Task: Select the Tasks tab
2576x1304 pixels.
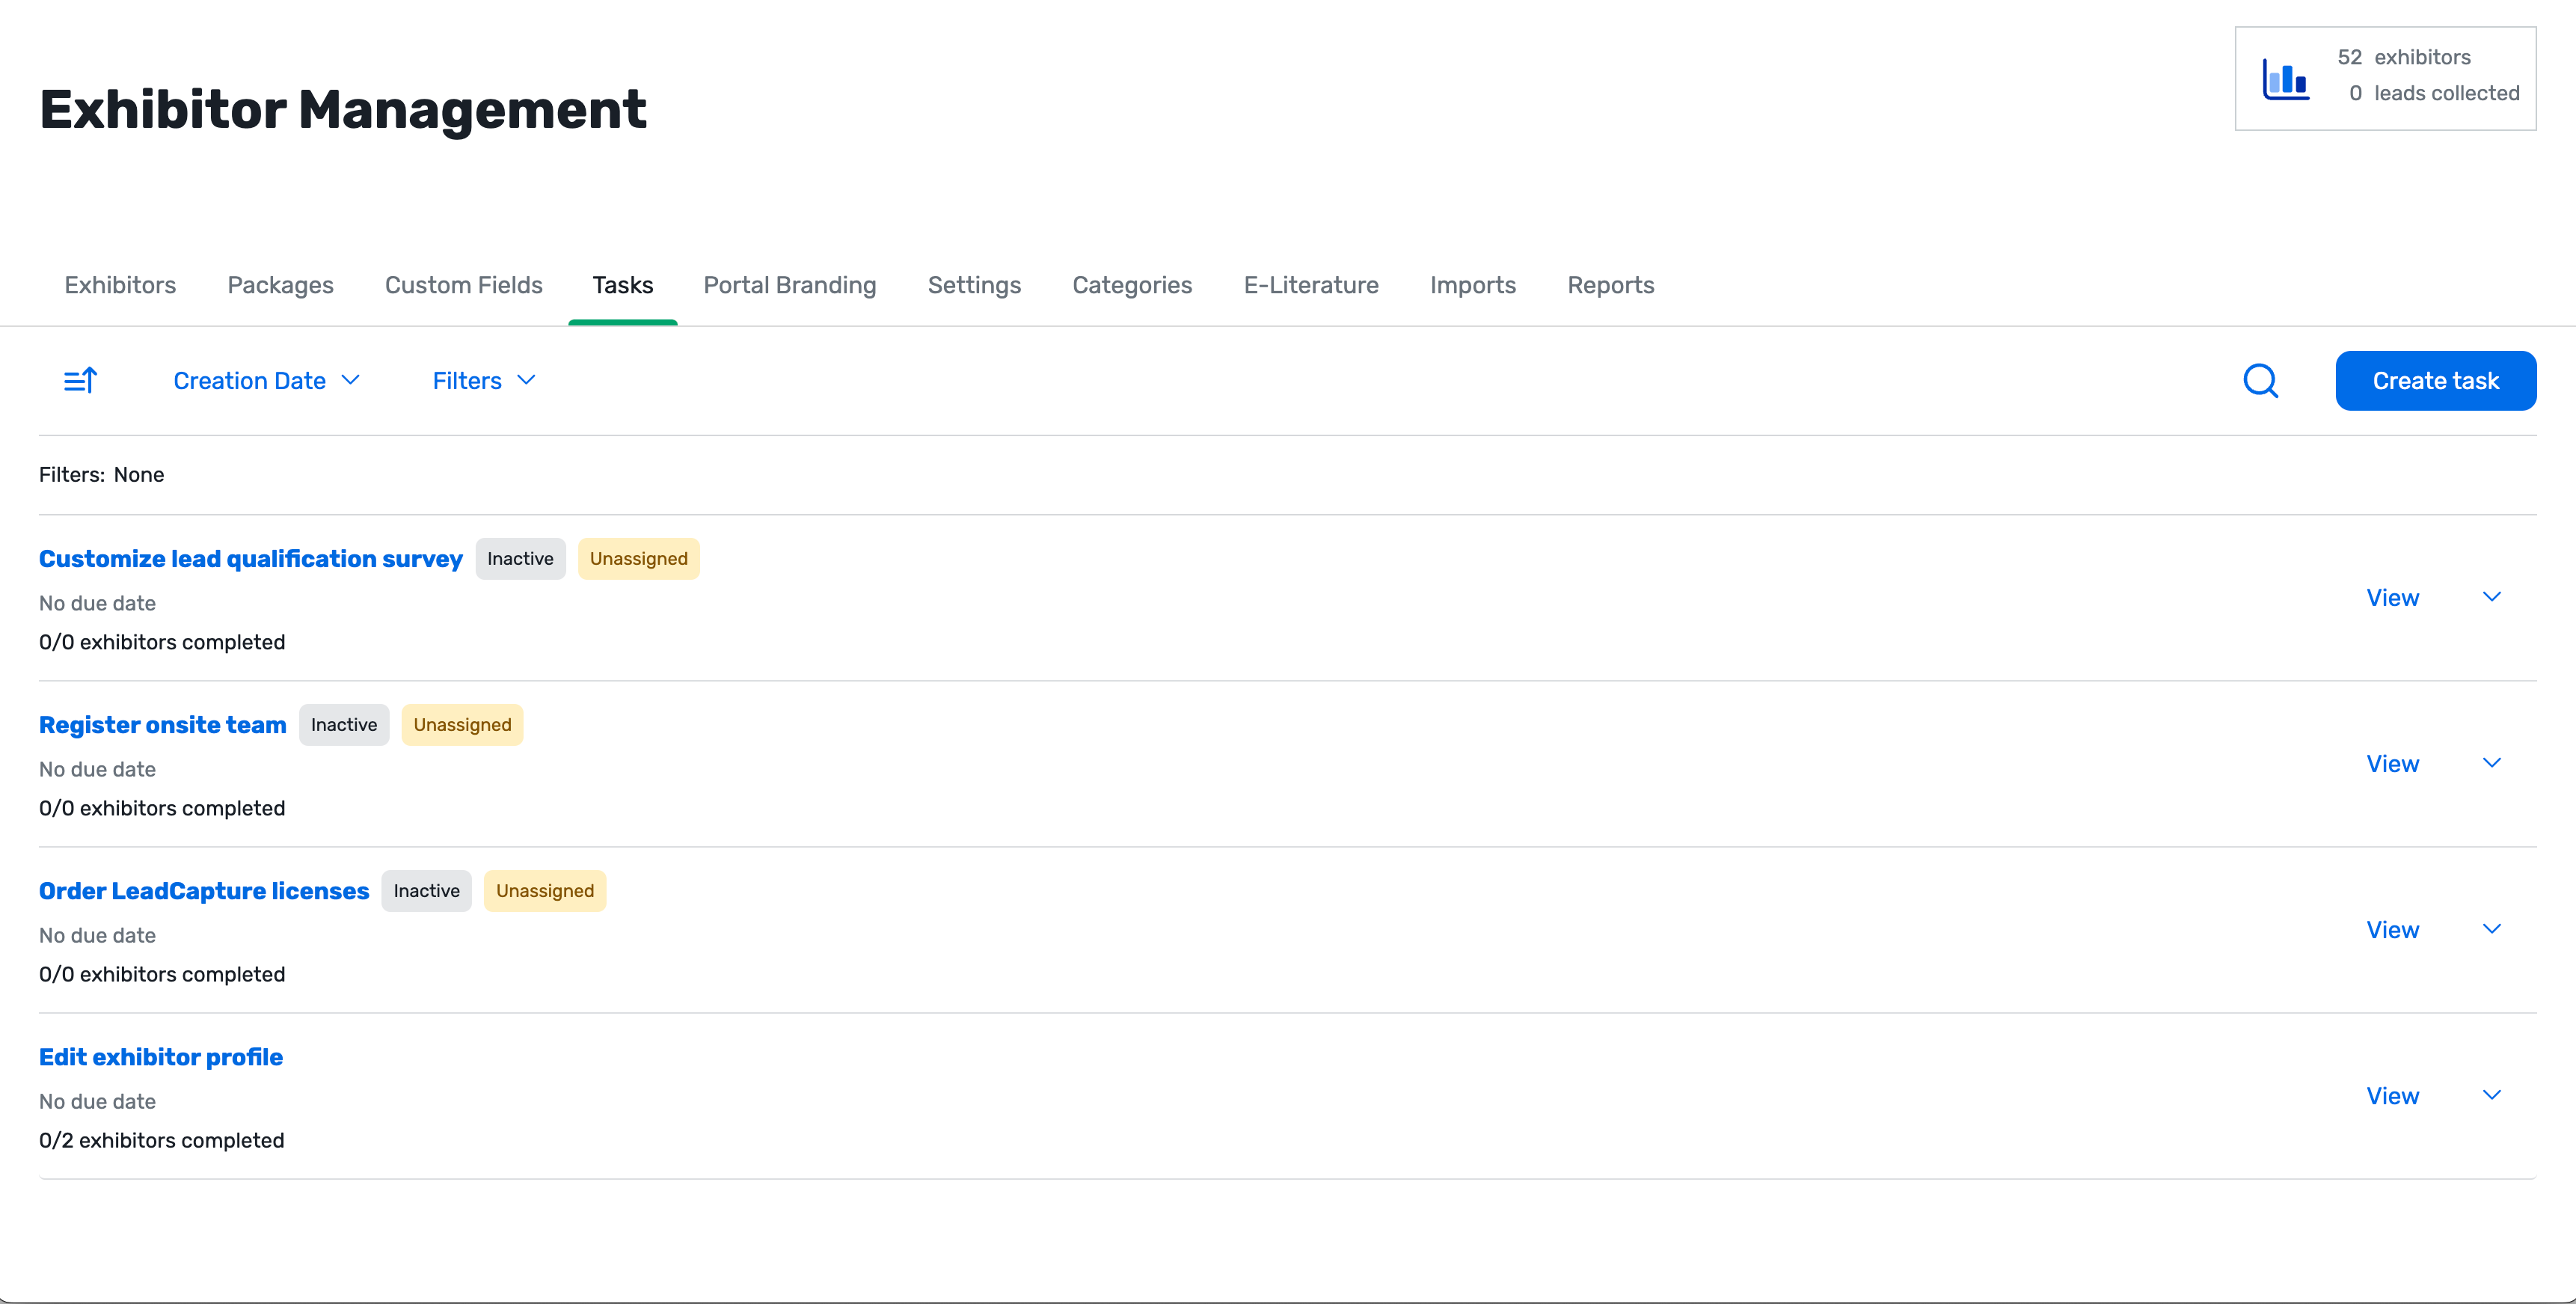Action: point(622,285)
